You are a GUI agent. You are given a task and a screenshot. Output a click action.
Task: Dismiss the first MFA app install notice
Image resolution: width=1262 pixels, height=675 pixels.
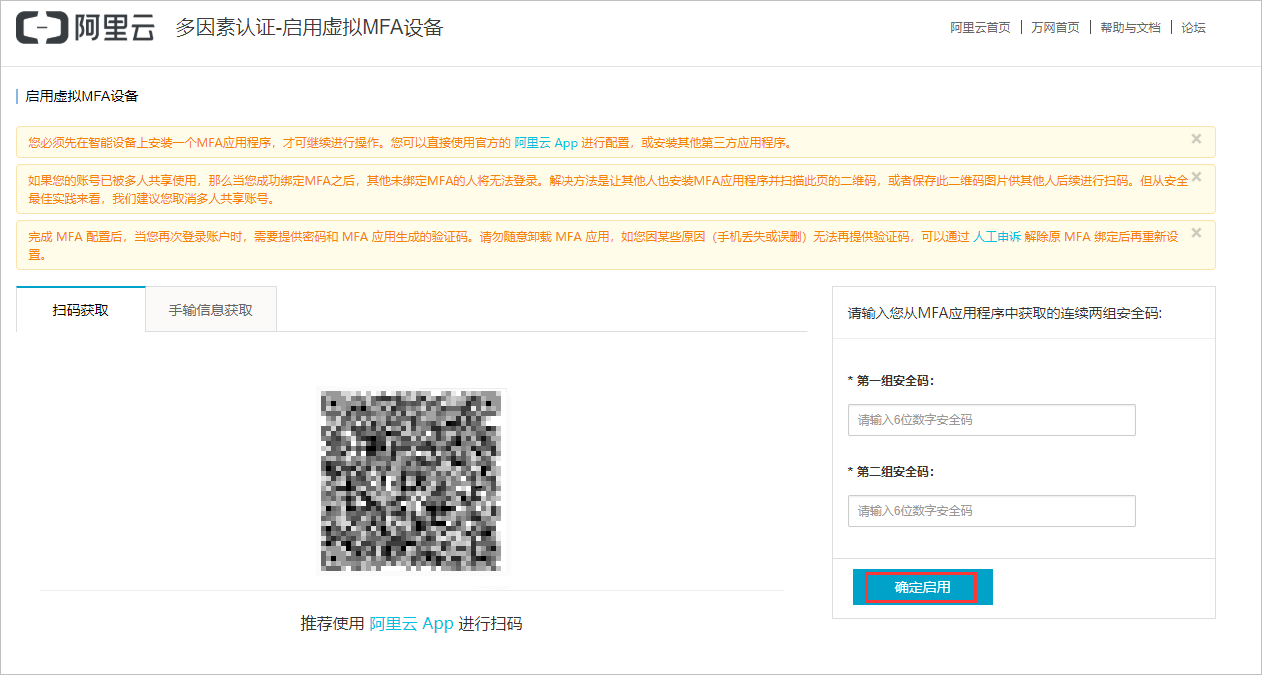point(1196,139)
